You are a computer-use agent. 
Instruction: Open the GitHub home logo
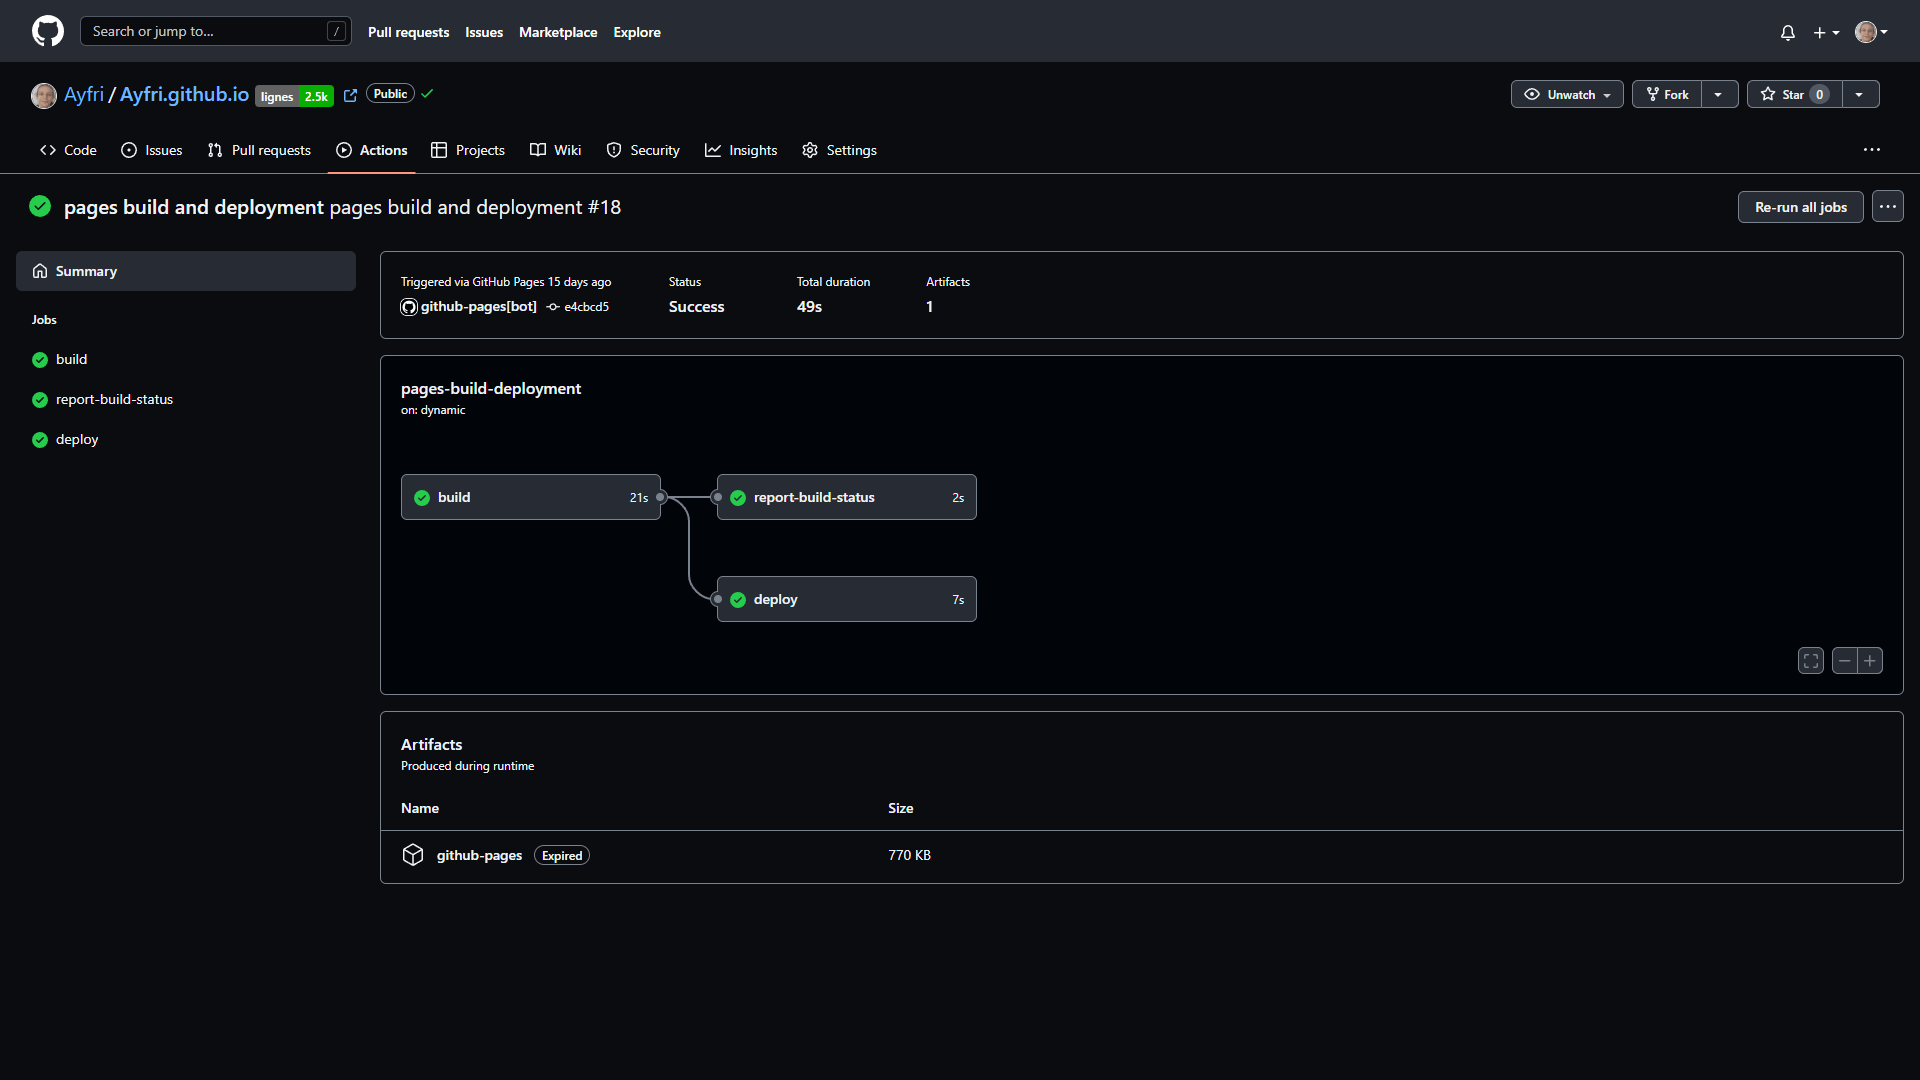pos(48,31)
